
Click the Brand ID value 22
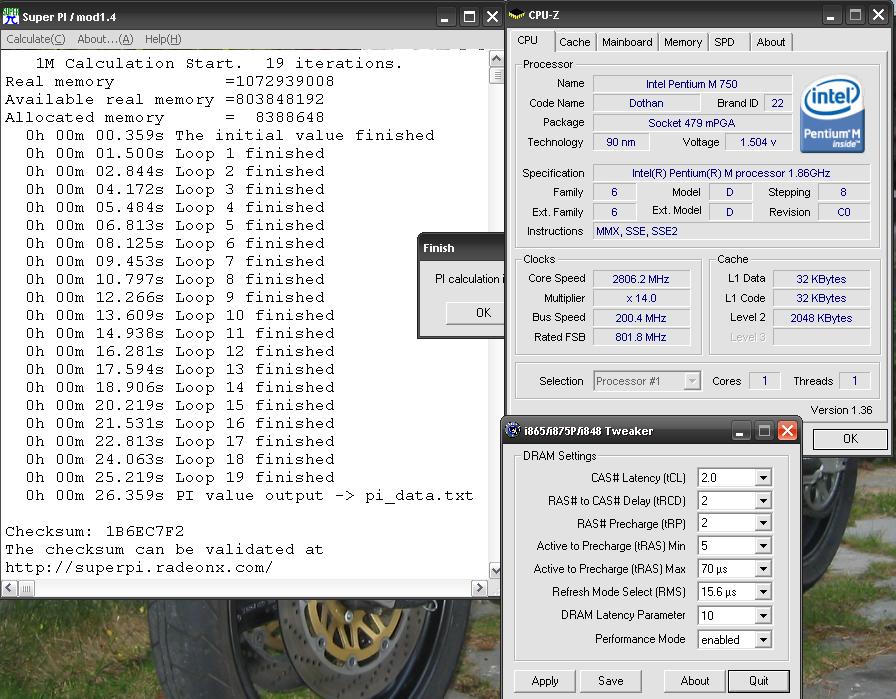pyautogui.click(x=777, y=103)
